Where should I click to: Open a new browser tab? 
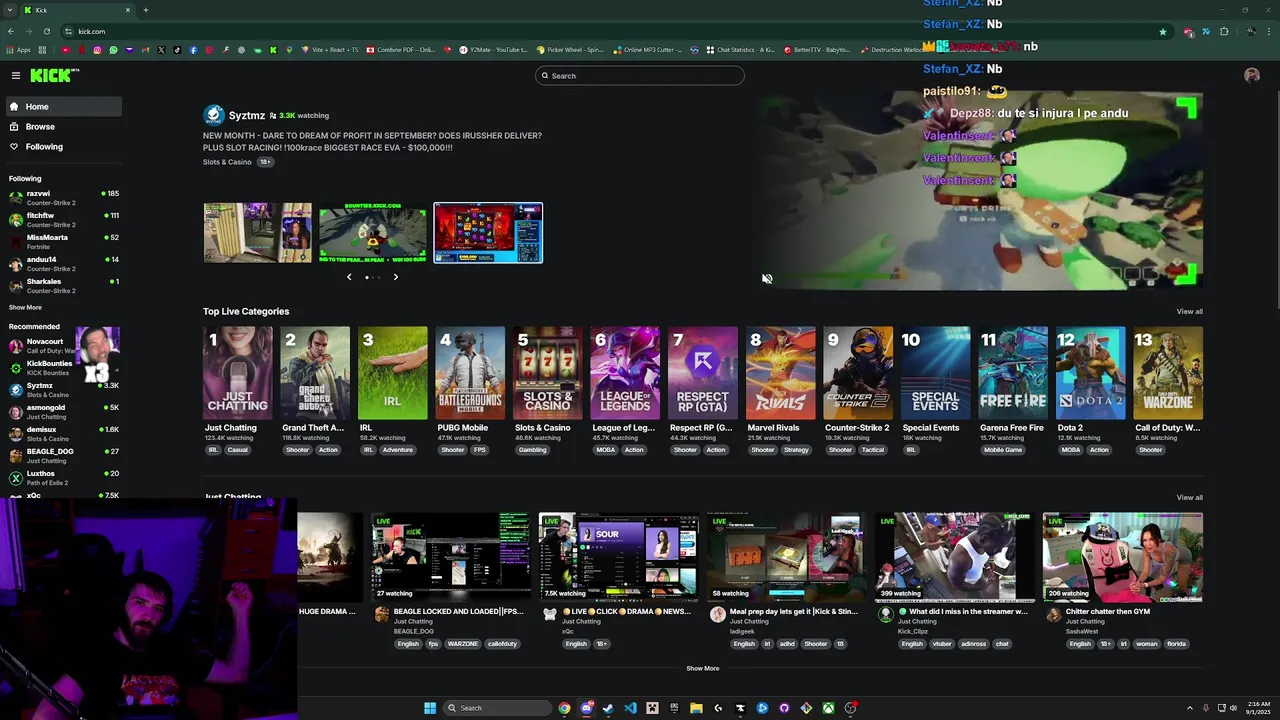pos(146,10)
